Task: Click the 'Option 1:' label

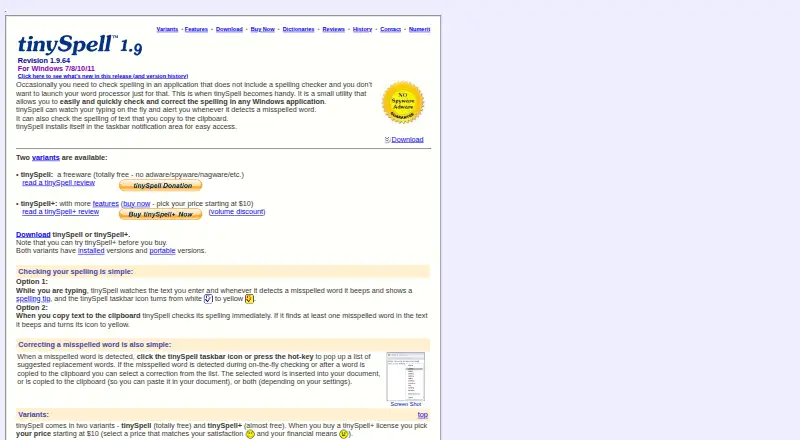Action: click(x=32, y=281)
